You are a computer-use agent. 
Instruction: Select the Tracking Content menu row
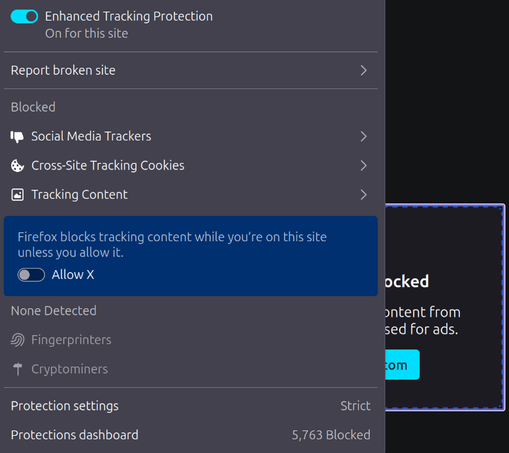click(x=191, y=195)
